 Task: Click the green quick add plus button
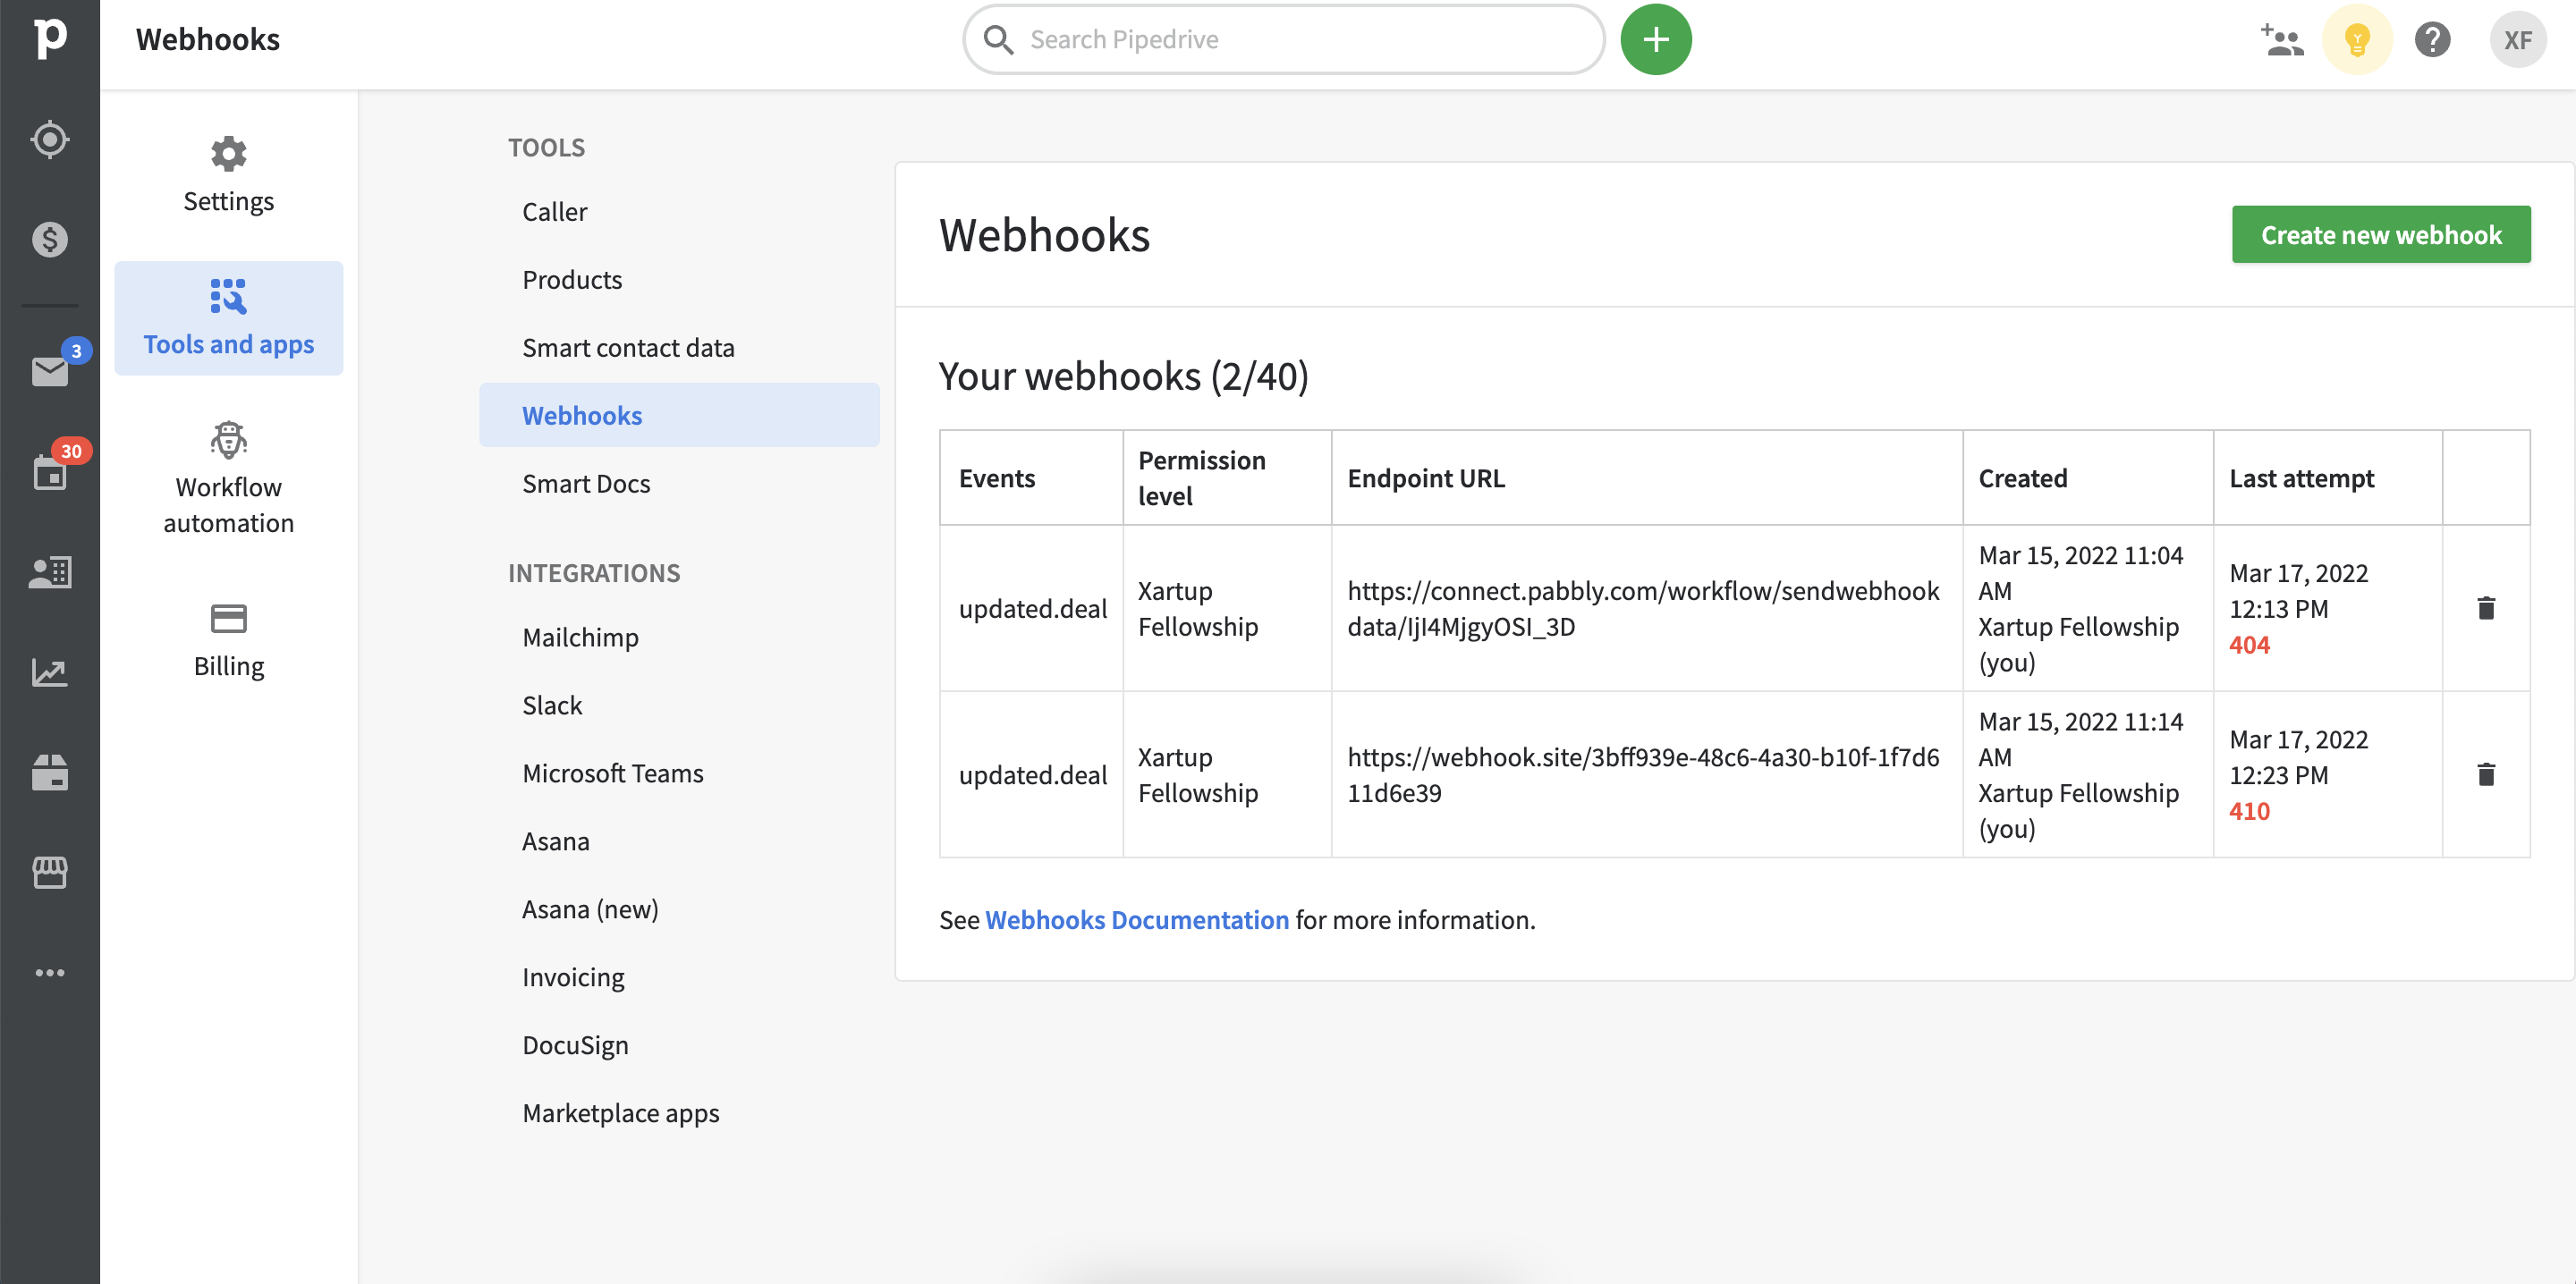[1656, 39]
